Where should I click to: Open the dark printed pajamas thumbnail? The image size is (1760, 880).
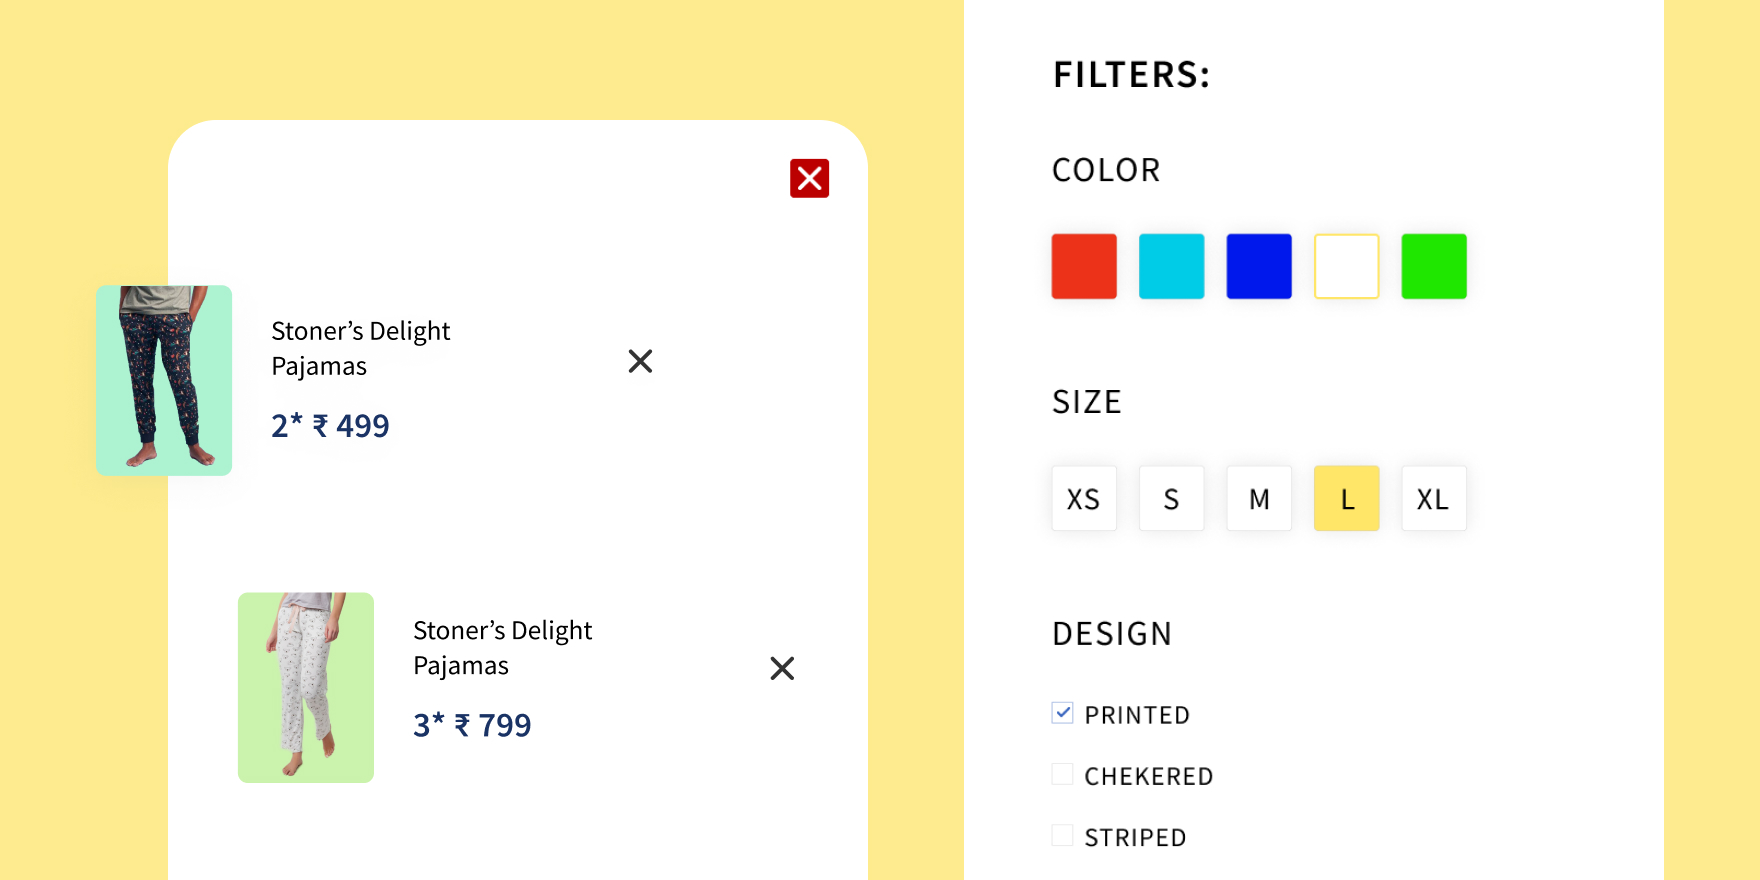[x=164, y=380]
